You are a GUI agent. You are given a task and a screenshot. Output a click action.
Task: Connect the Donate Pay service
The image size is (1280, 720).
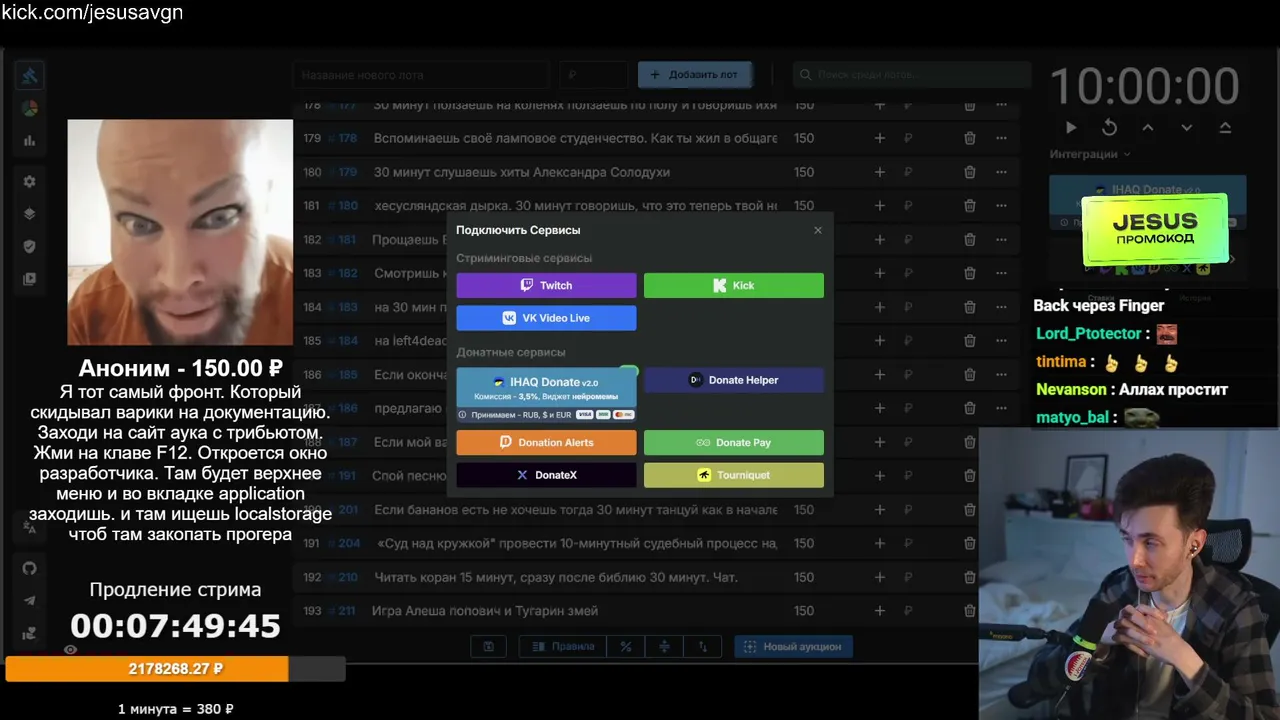pos(734,442)
